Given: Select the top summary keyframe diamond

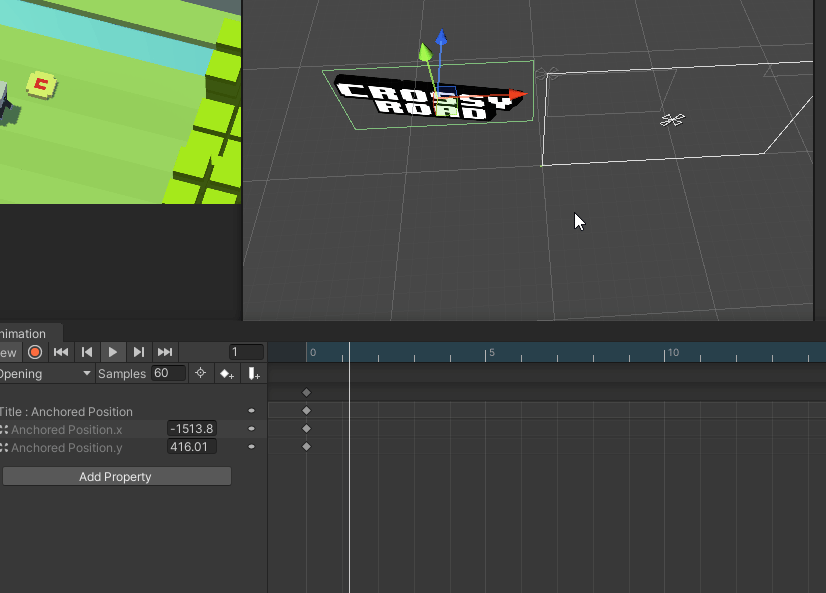Looking at the screenshot, I should click(307, 392).
